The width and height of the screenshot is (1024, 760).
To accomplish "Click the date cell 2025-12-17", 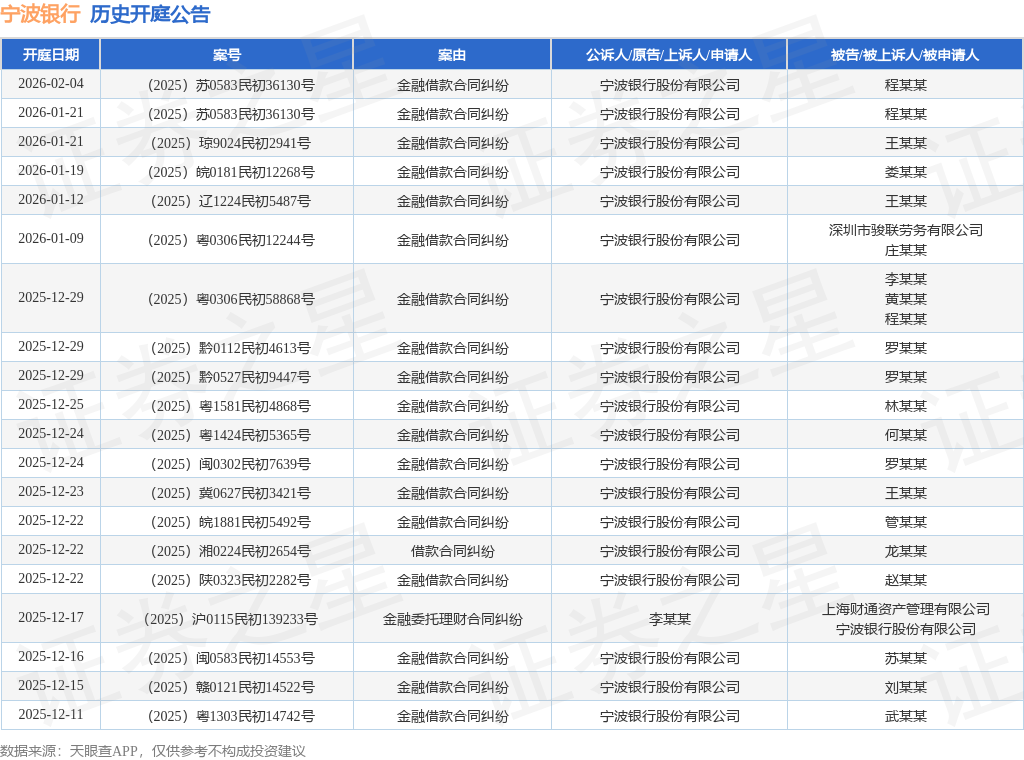I will (51, 617).
